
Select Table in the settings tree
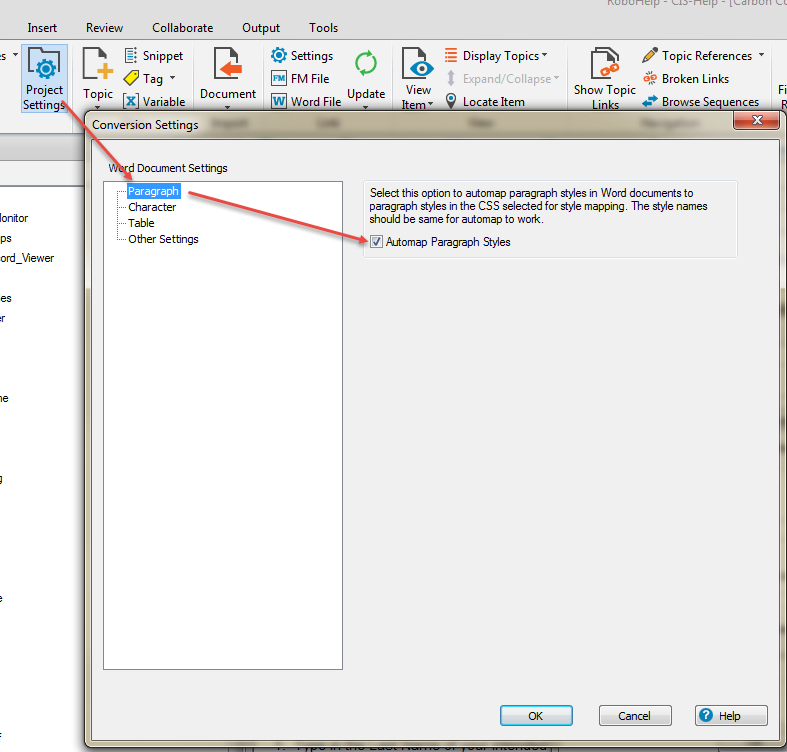coord(141,223)
